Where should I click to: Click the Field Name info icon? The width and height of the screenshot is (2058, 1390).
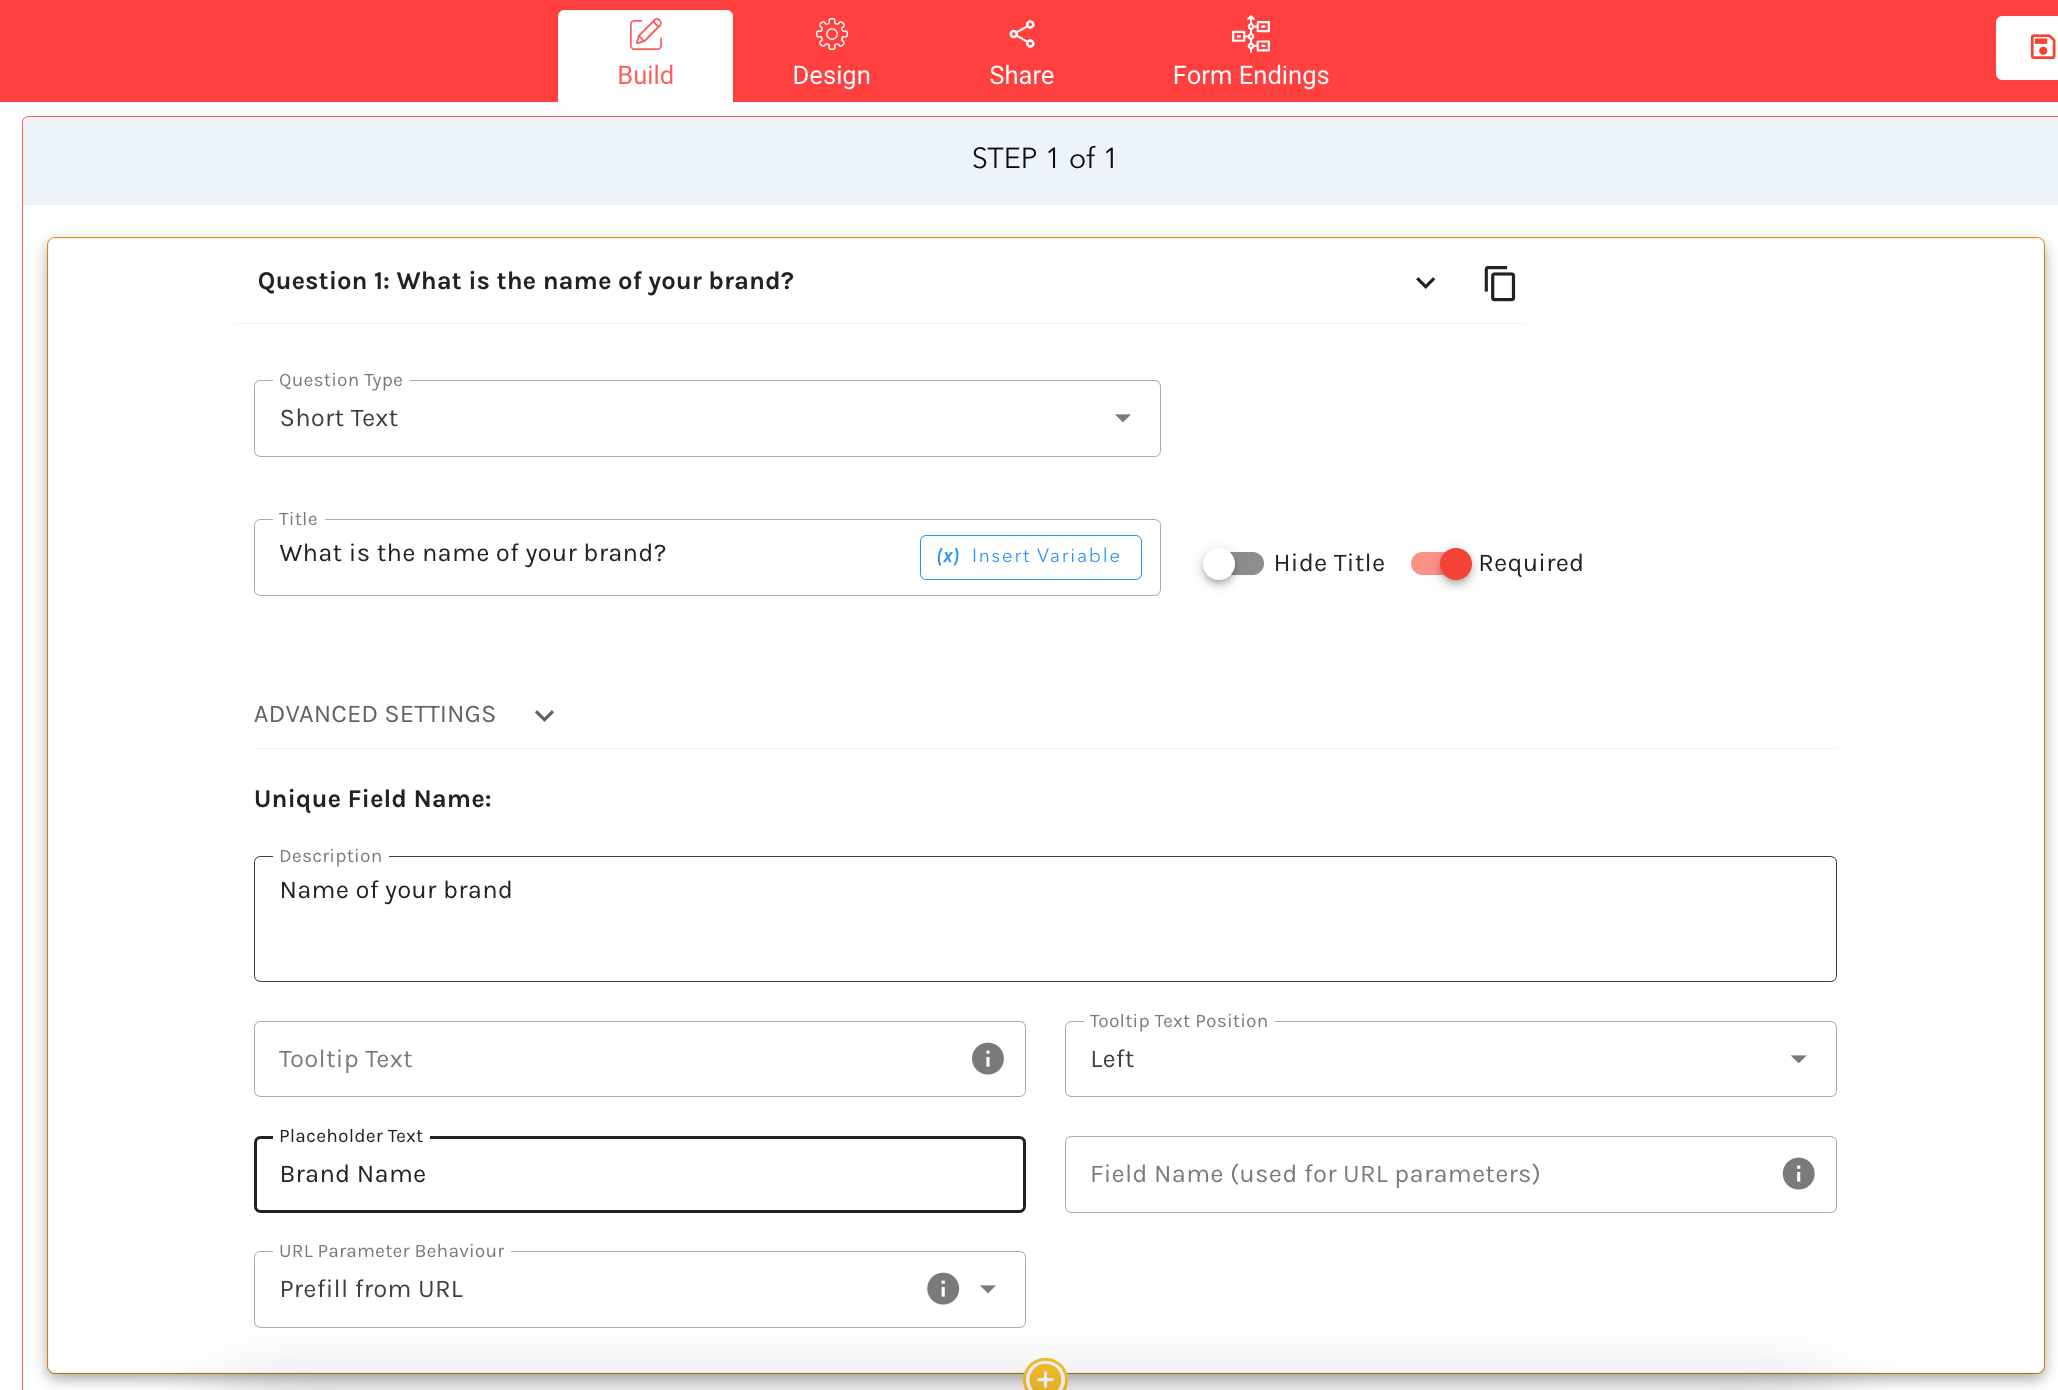(x=1797, y=1174)
